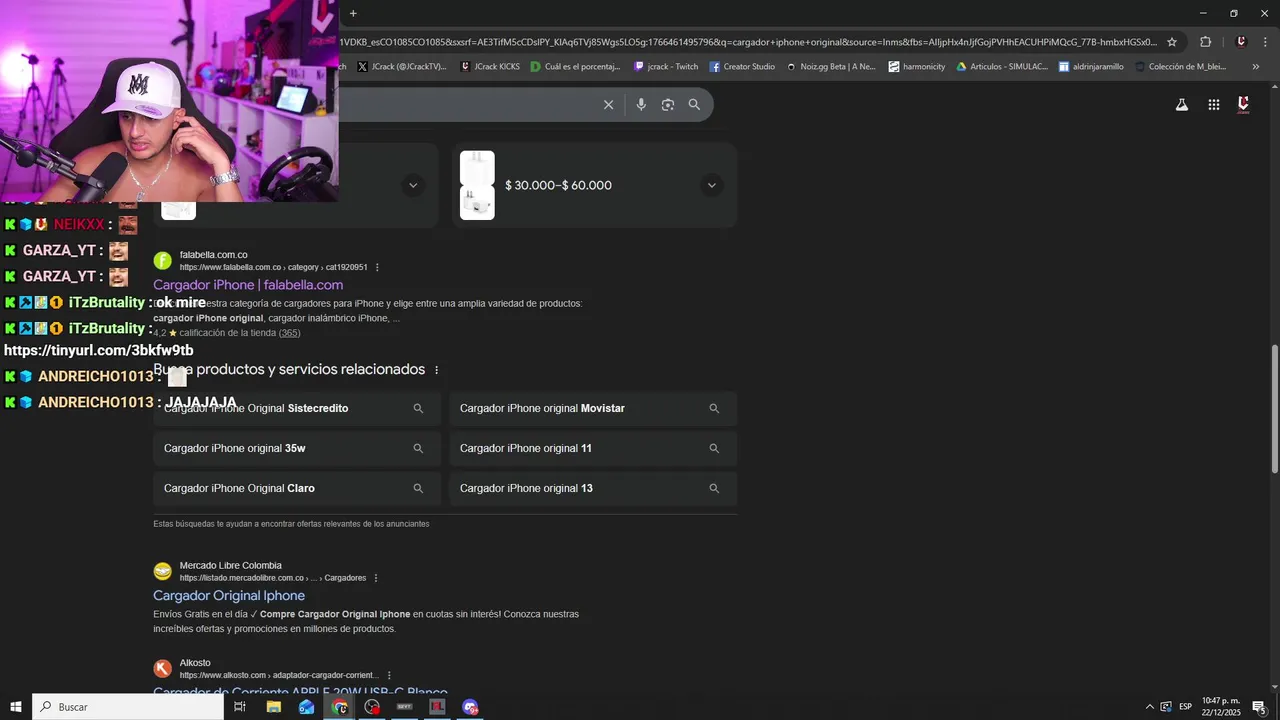
Task: Click the charger thumbnail in price card
Action: tap(477, 185)
